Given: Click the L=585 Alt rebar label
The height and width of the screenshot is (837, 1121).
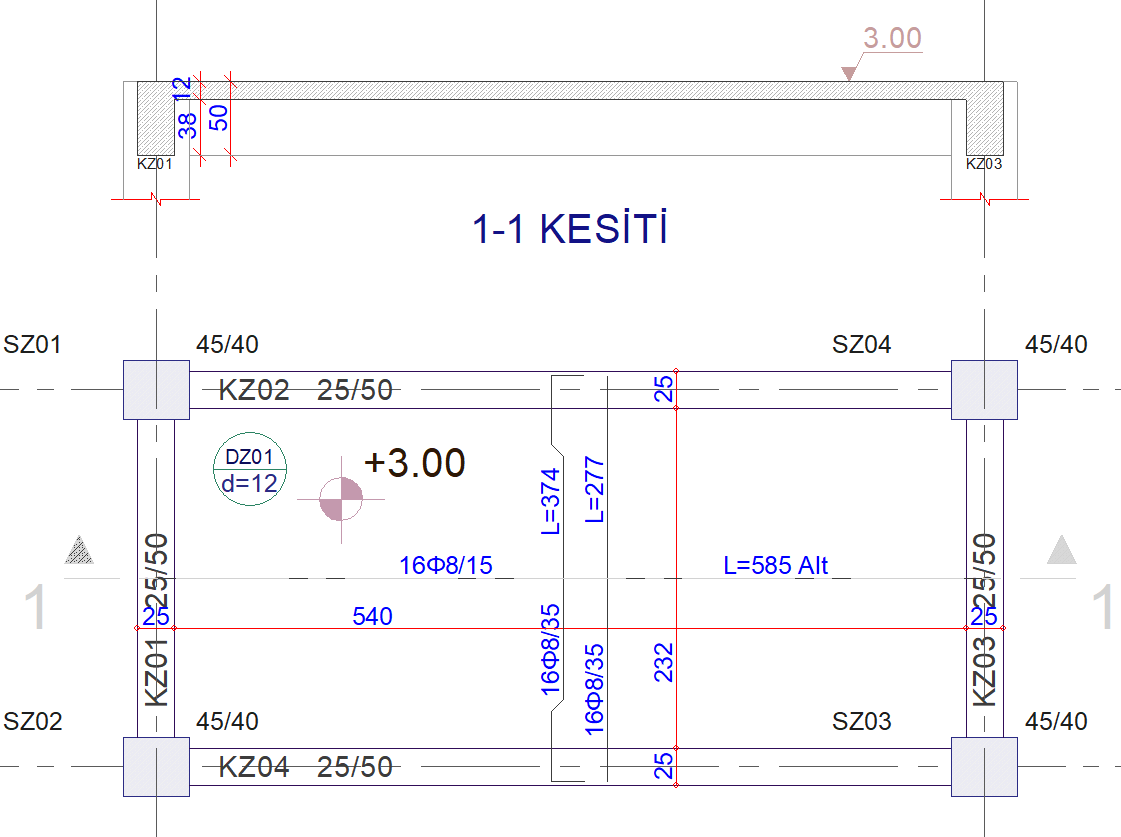Looking at the screenshot, I should (x=775, y=566).
